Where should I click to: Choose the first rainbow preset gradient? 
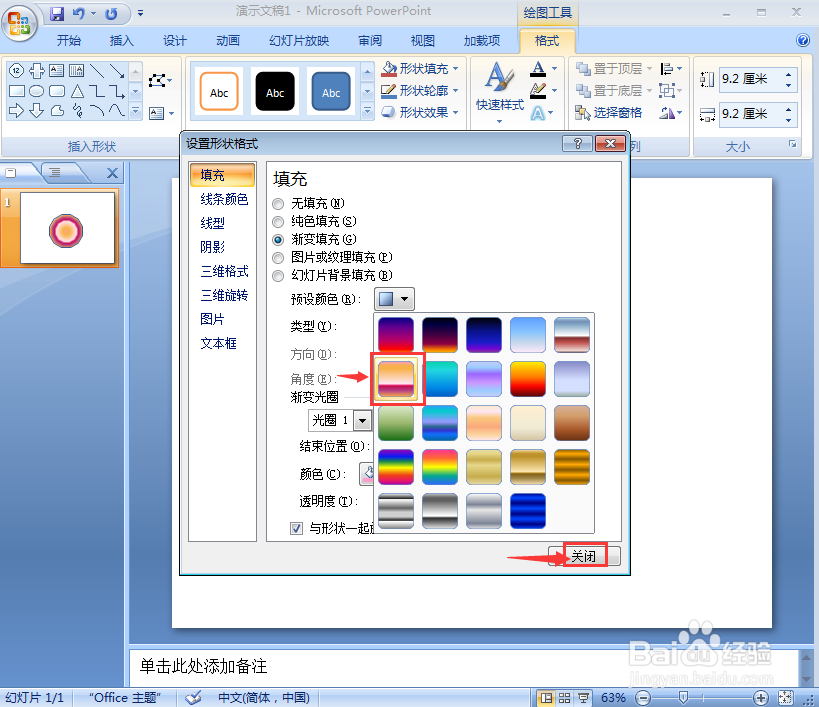(x=396, y=467)
